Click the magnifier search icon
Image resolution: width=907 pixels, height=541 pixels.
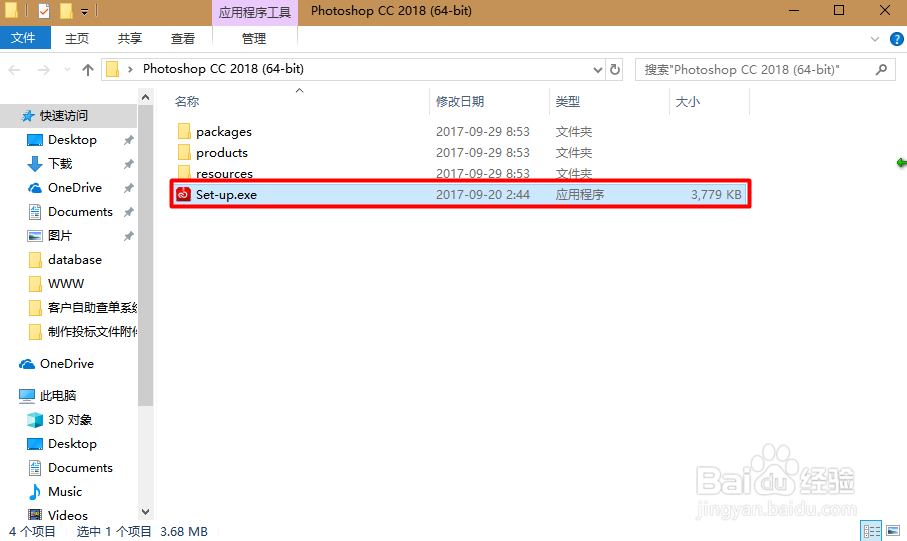(x=882, y=70)
